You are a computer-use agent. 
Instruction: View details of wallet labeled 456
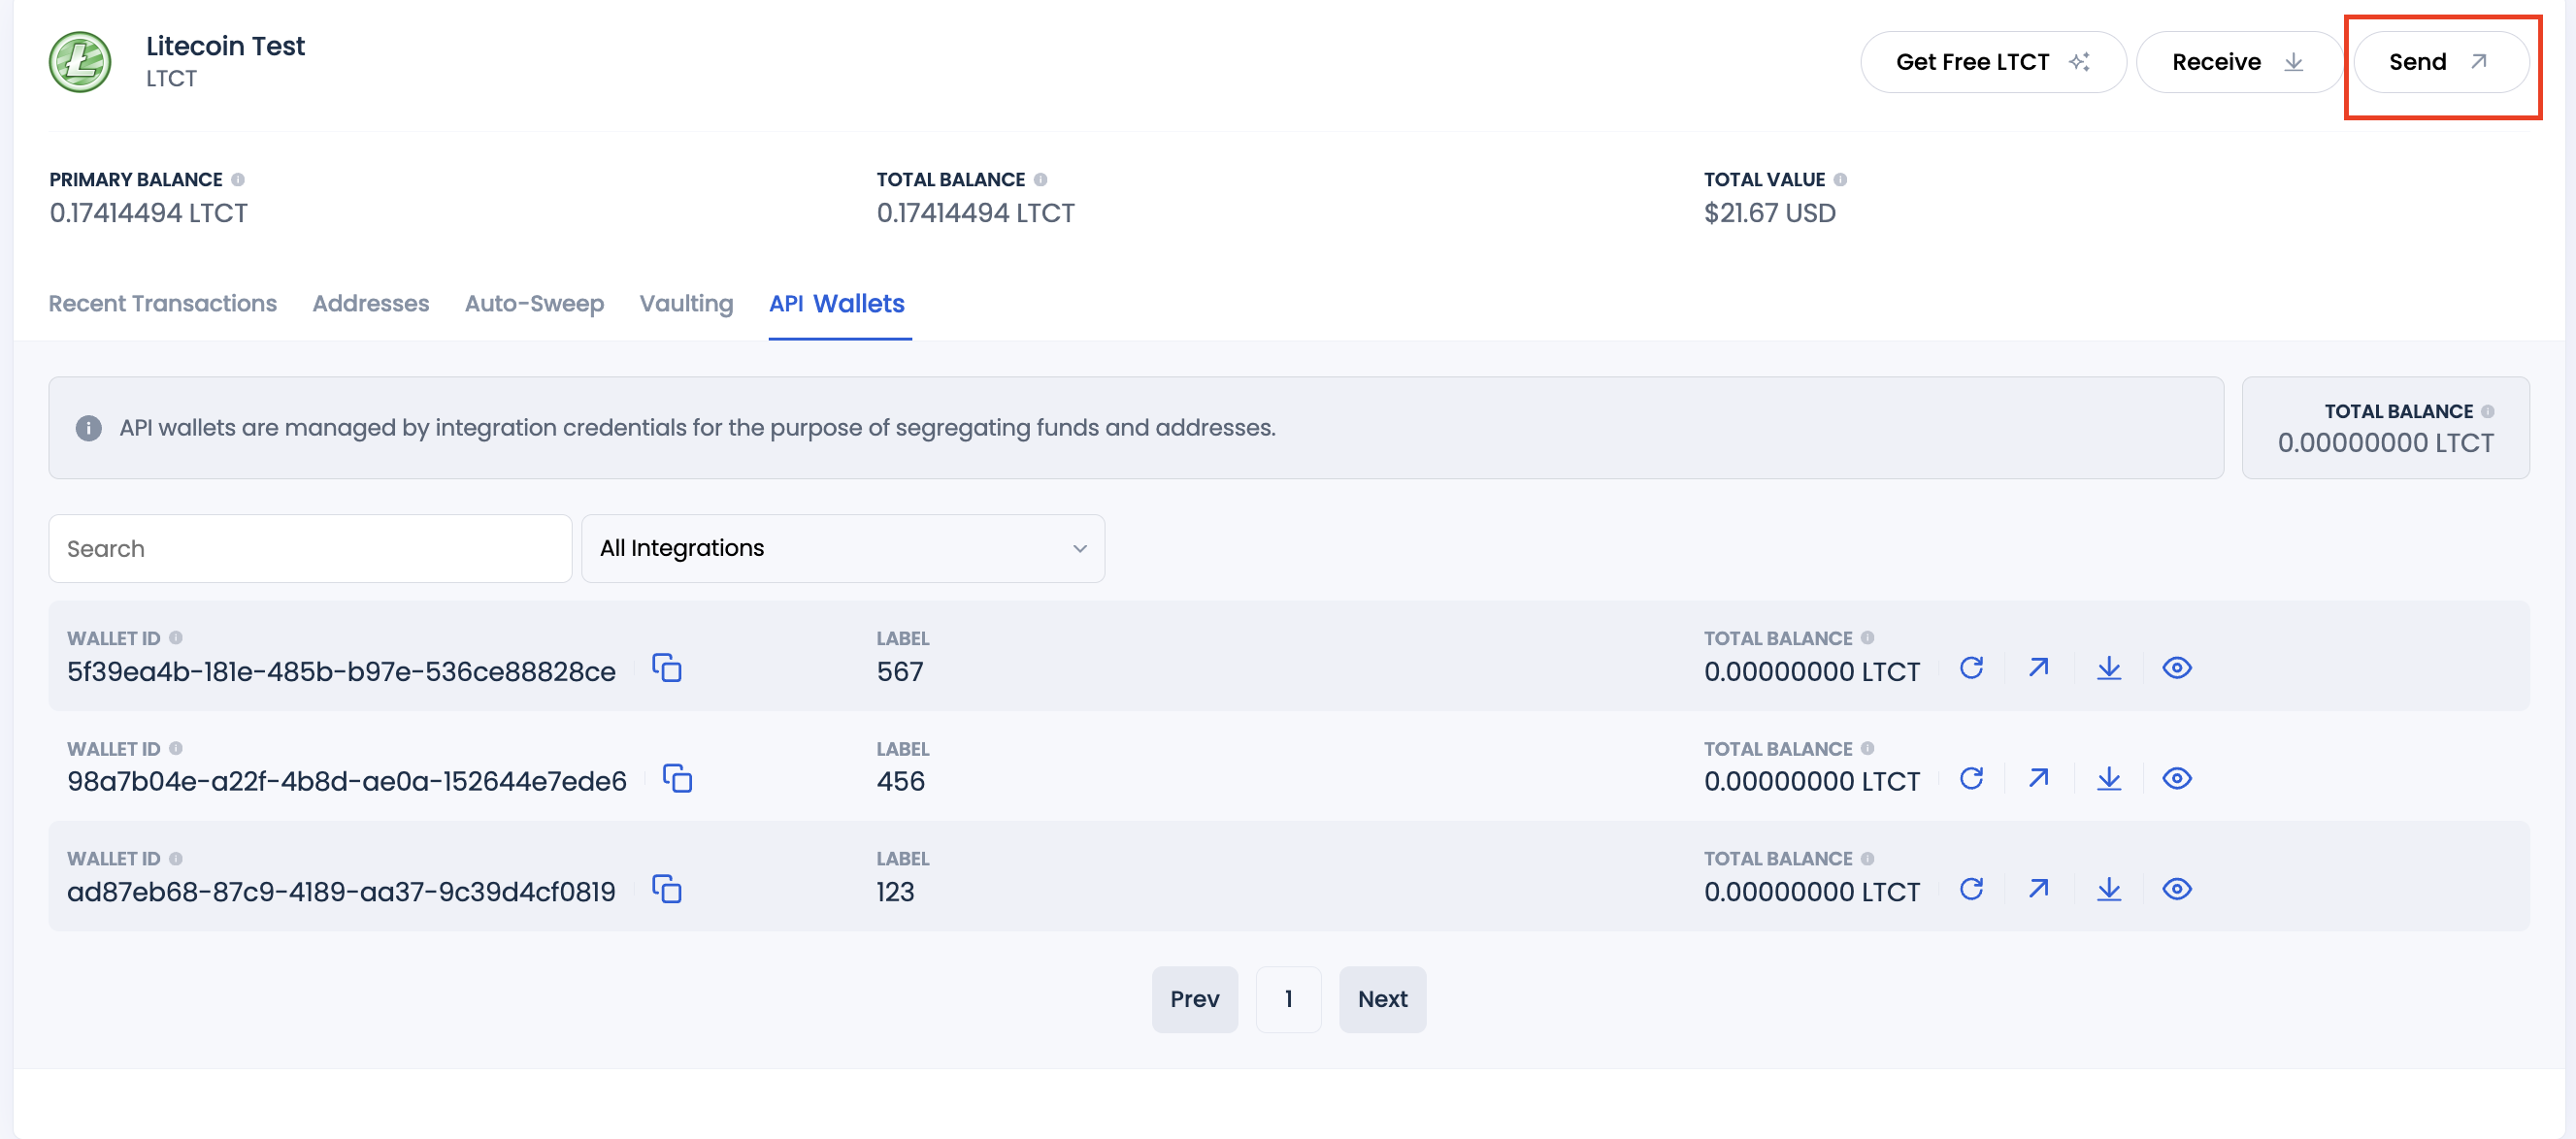pos(2177,779)
